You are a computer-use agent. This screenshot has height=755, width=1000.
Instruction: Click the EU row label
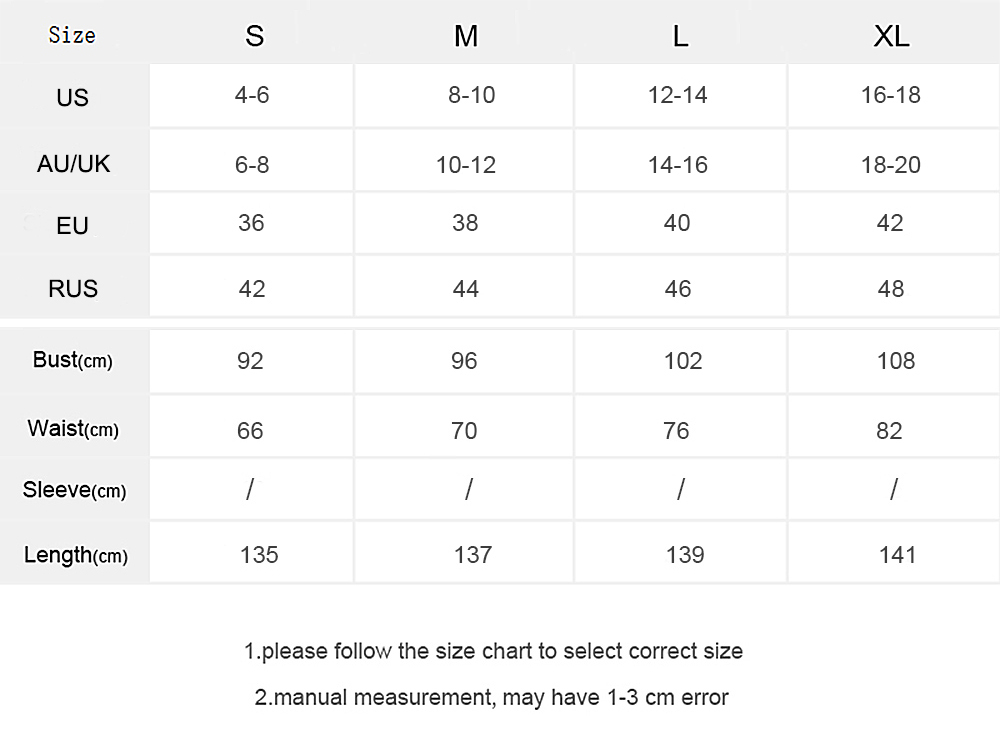click(x=72, y=226)
